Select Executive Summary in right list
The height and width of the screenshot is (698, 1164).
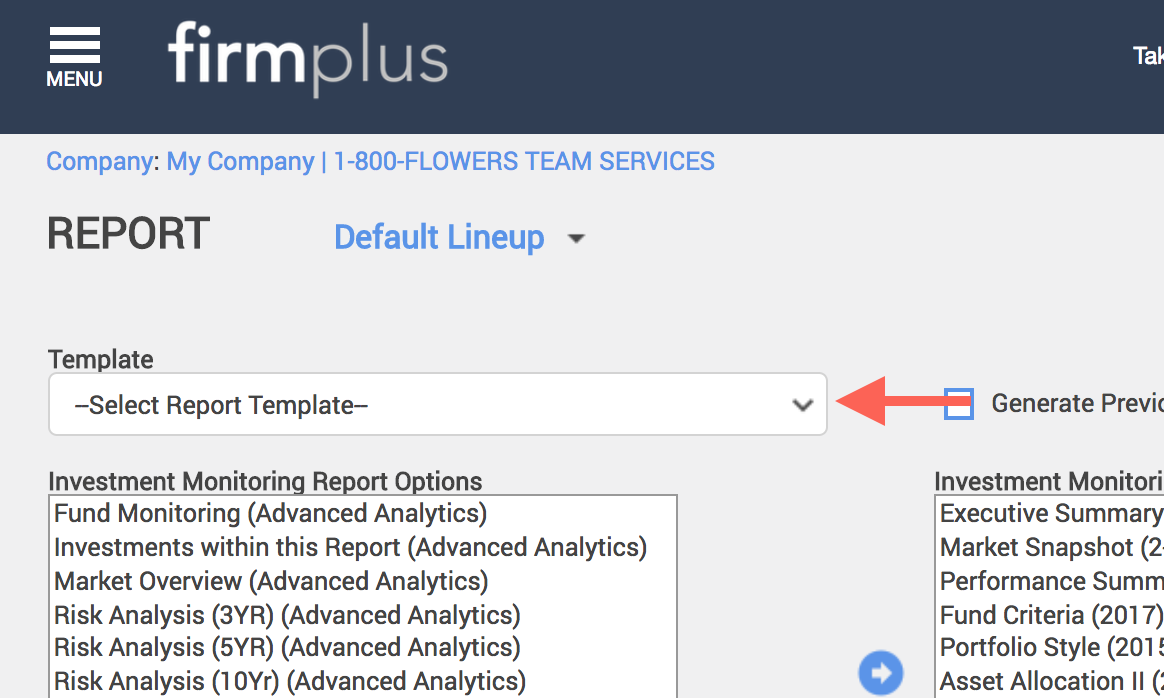pos(1050,513)
